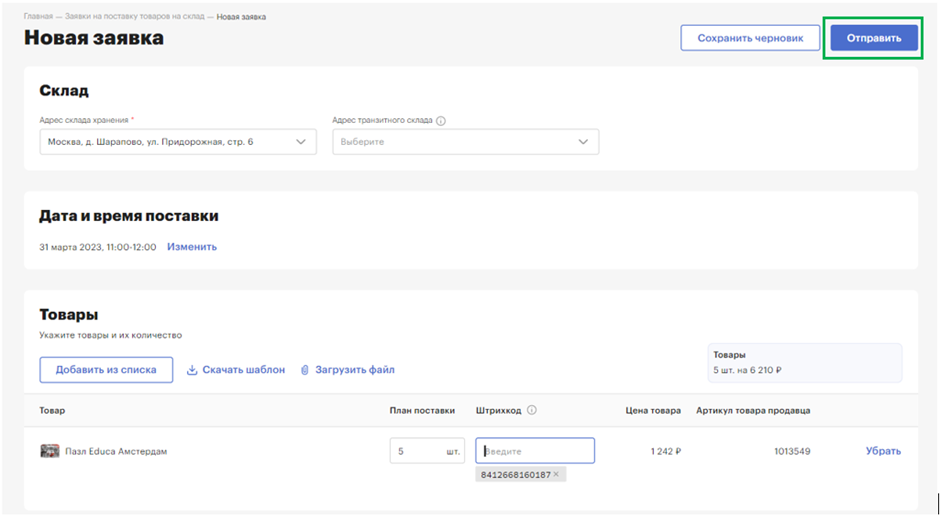Click the Товары summary box showing 6 210 ₽
Viewport: 940px width, 519px height.
(x=804, y=362)
